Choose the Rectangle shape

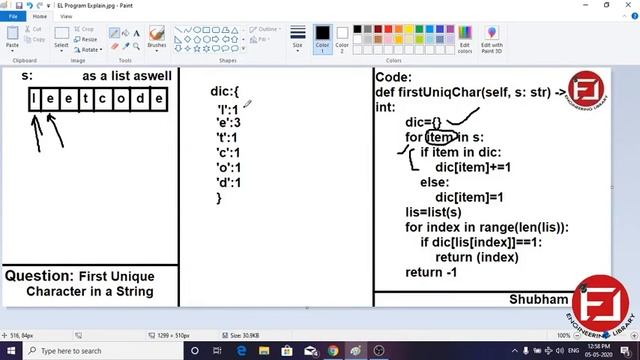pyautogui.click(x=206, y=30)
